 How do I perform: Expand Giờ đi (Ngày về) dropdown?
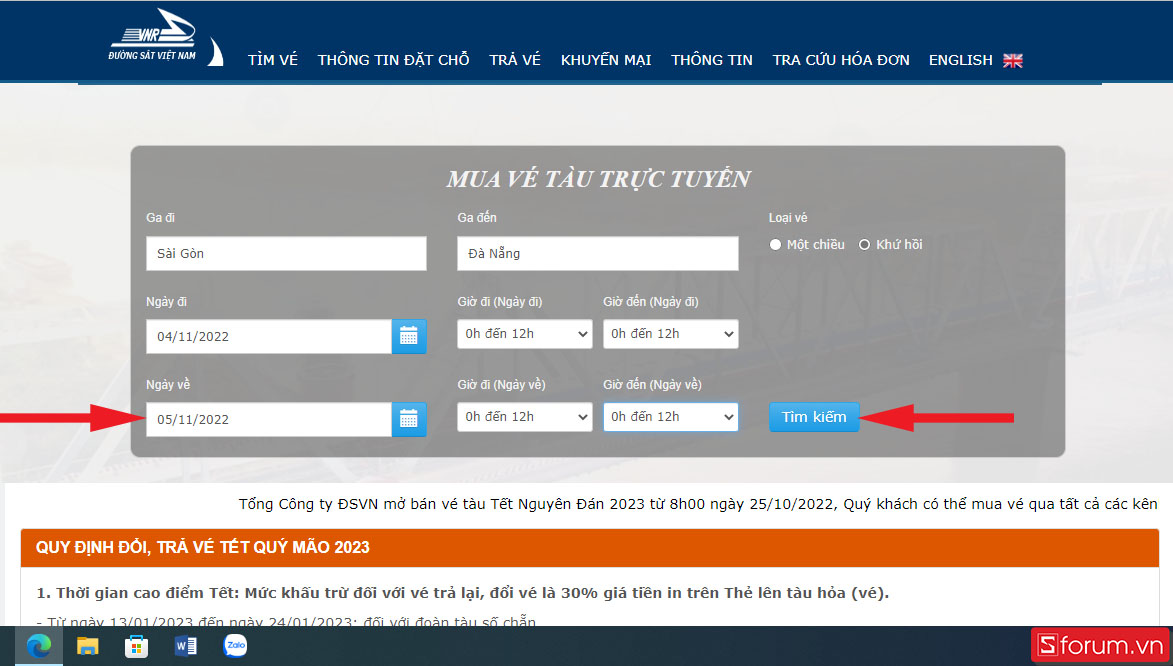(525, 417)
